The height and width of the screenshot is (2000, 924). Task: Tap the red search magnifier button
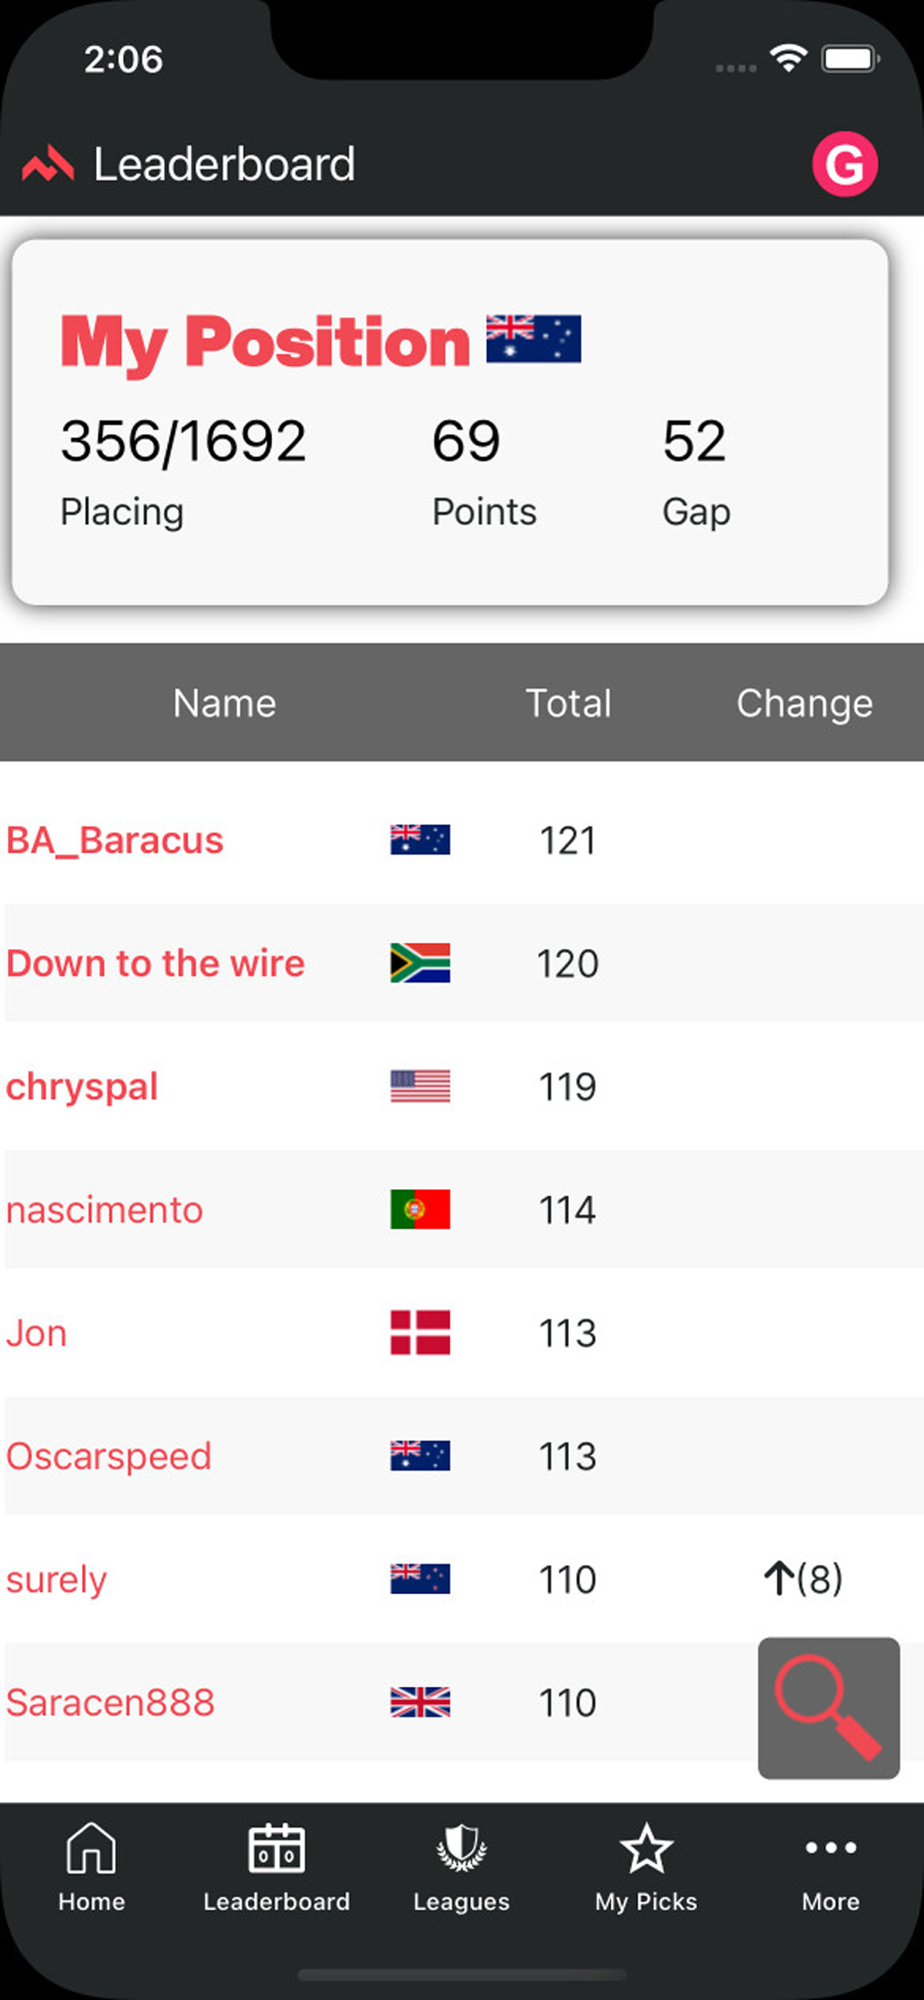click(828, 1707)
